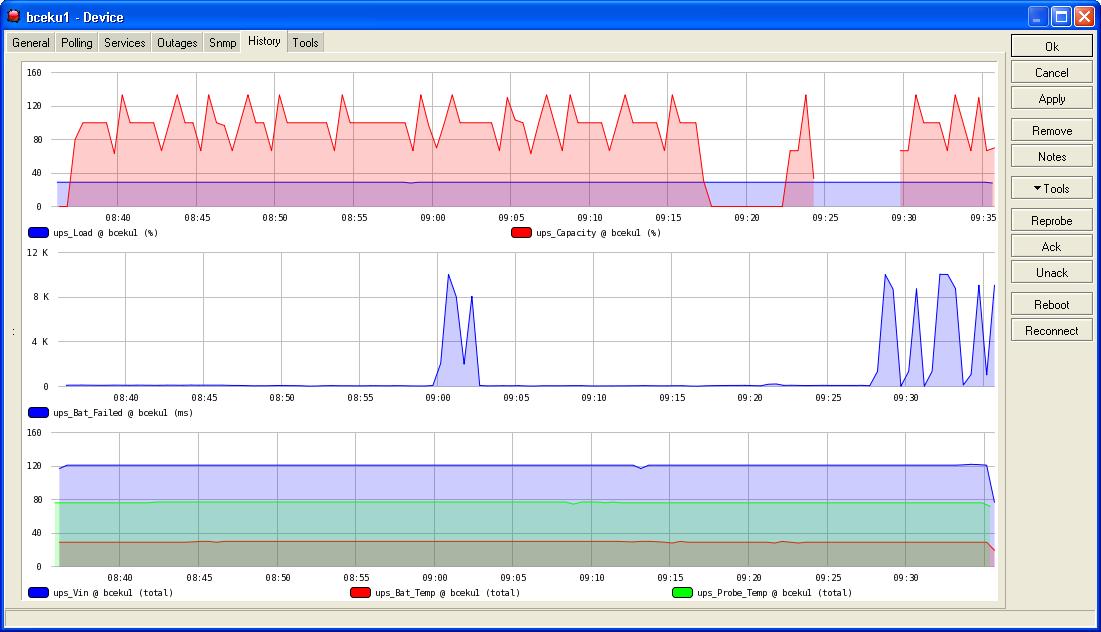Click the ups_Load @ bceku1 (%) label

[105, 232]
